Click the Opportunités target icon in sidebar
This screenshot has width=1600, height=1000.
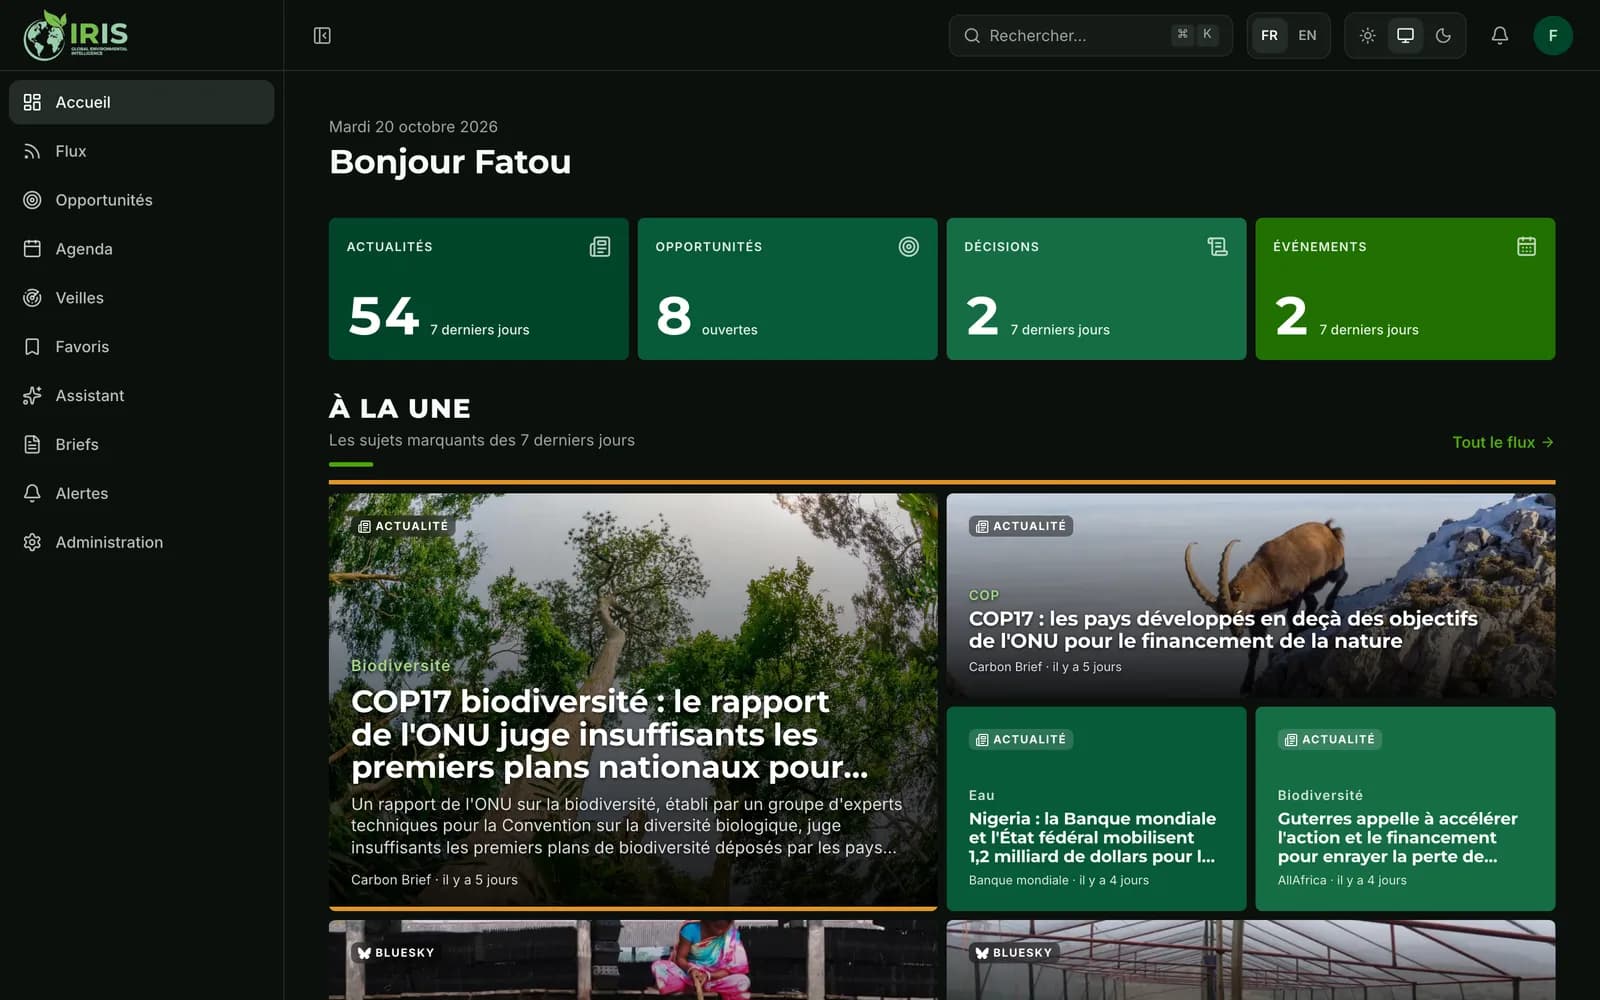[32, 200]
